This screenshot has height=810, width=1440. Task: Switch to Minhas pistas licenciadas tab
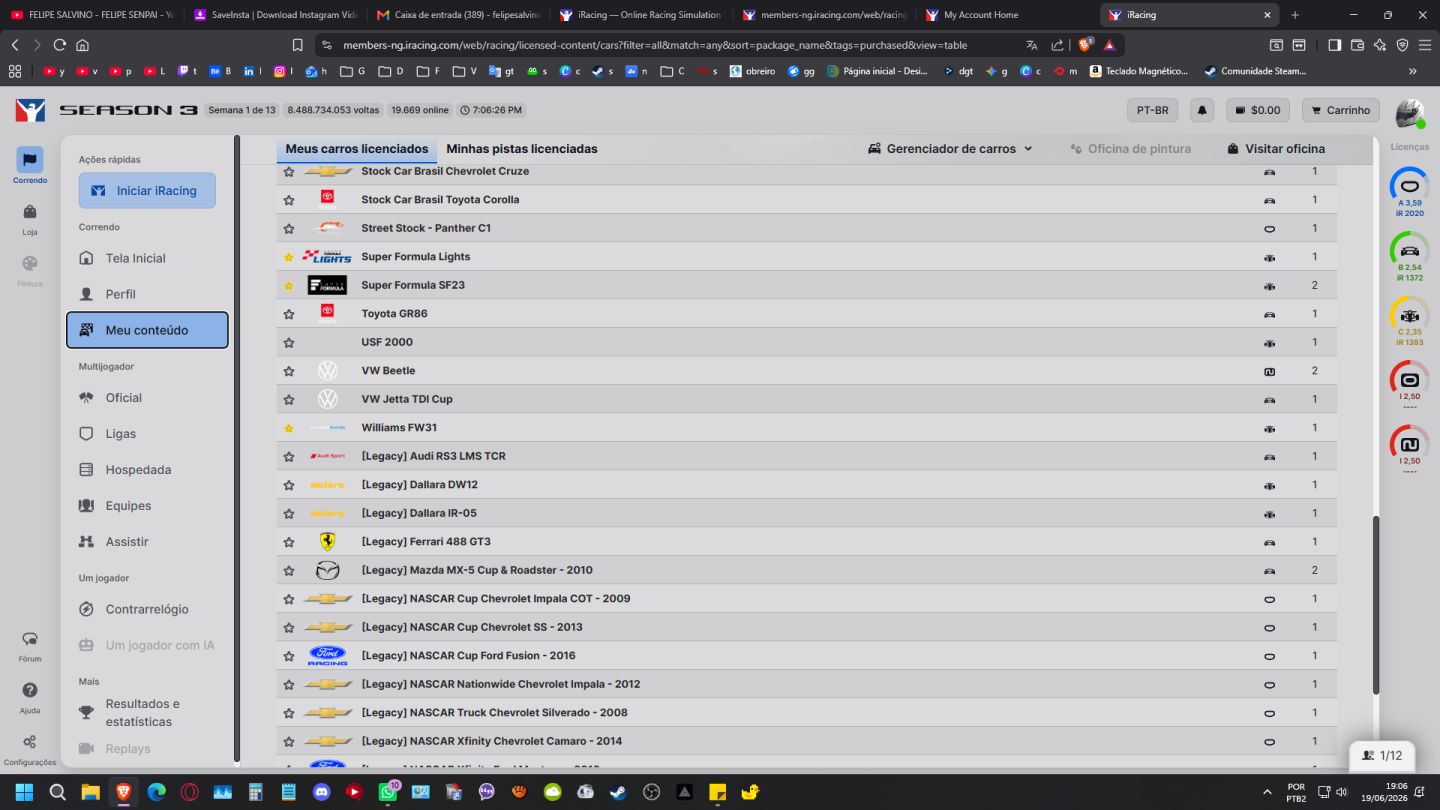point(522,149)
